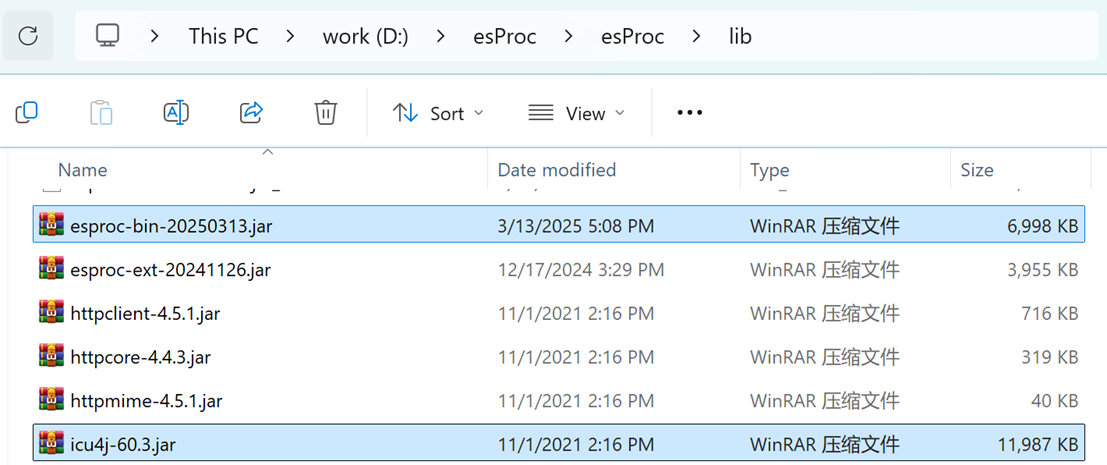This screenshot has height=465, width=1107.
Task: Click the Type column header
Action: (x=770, y=170)
